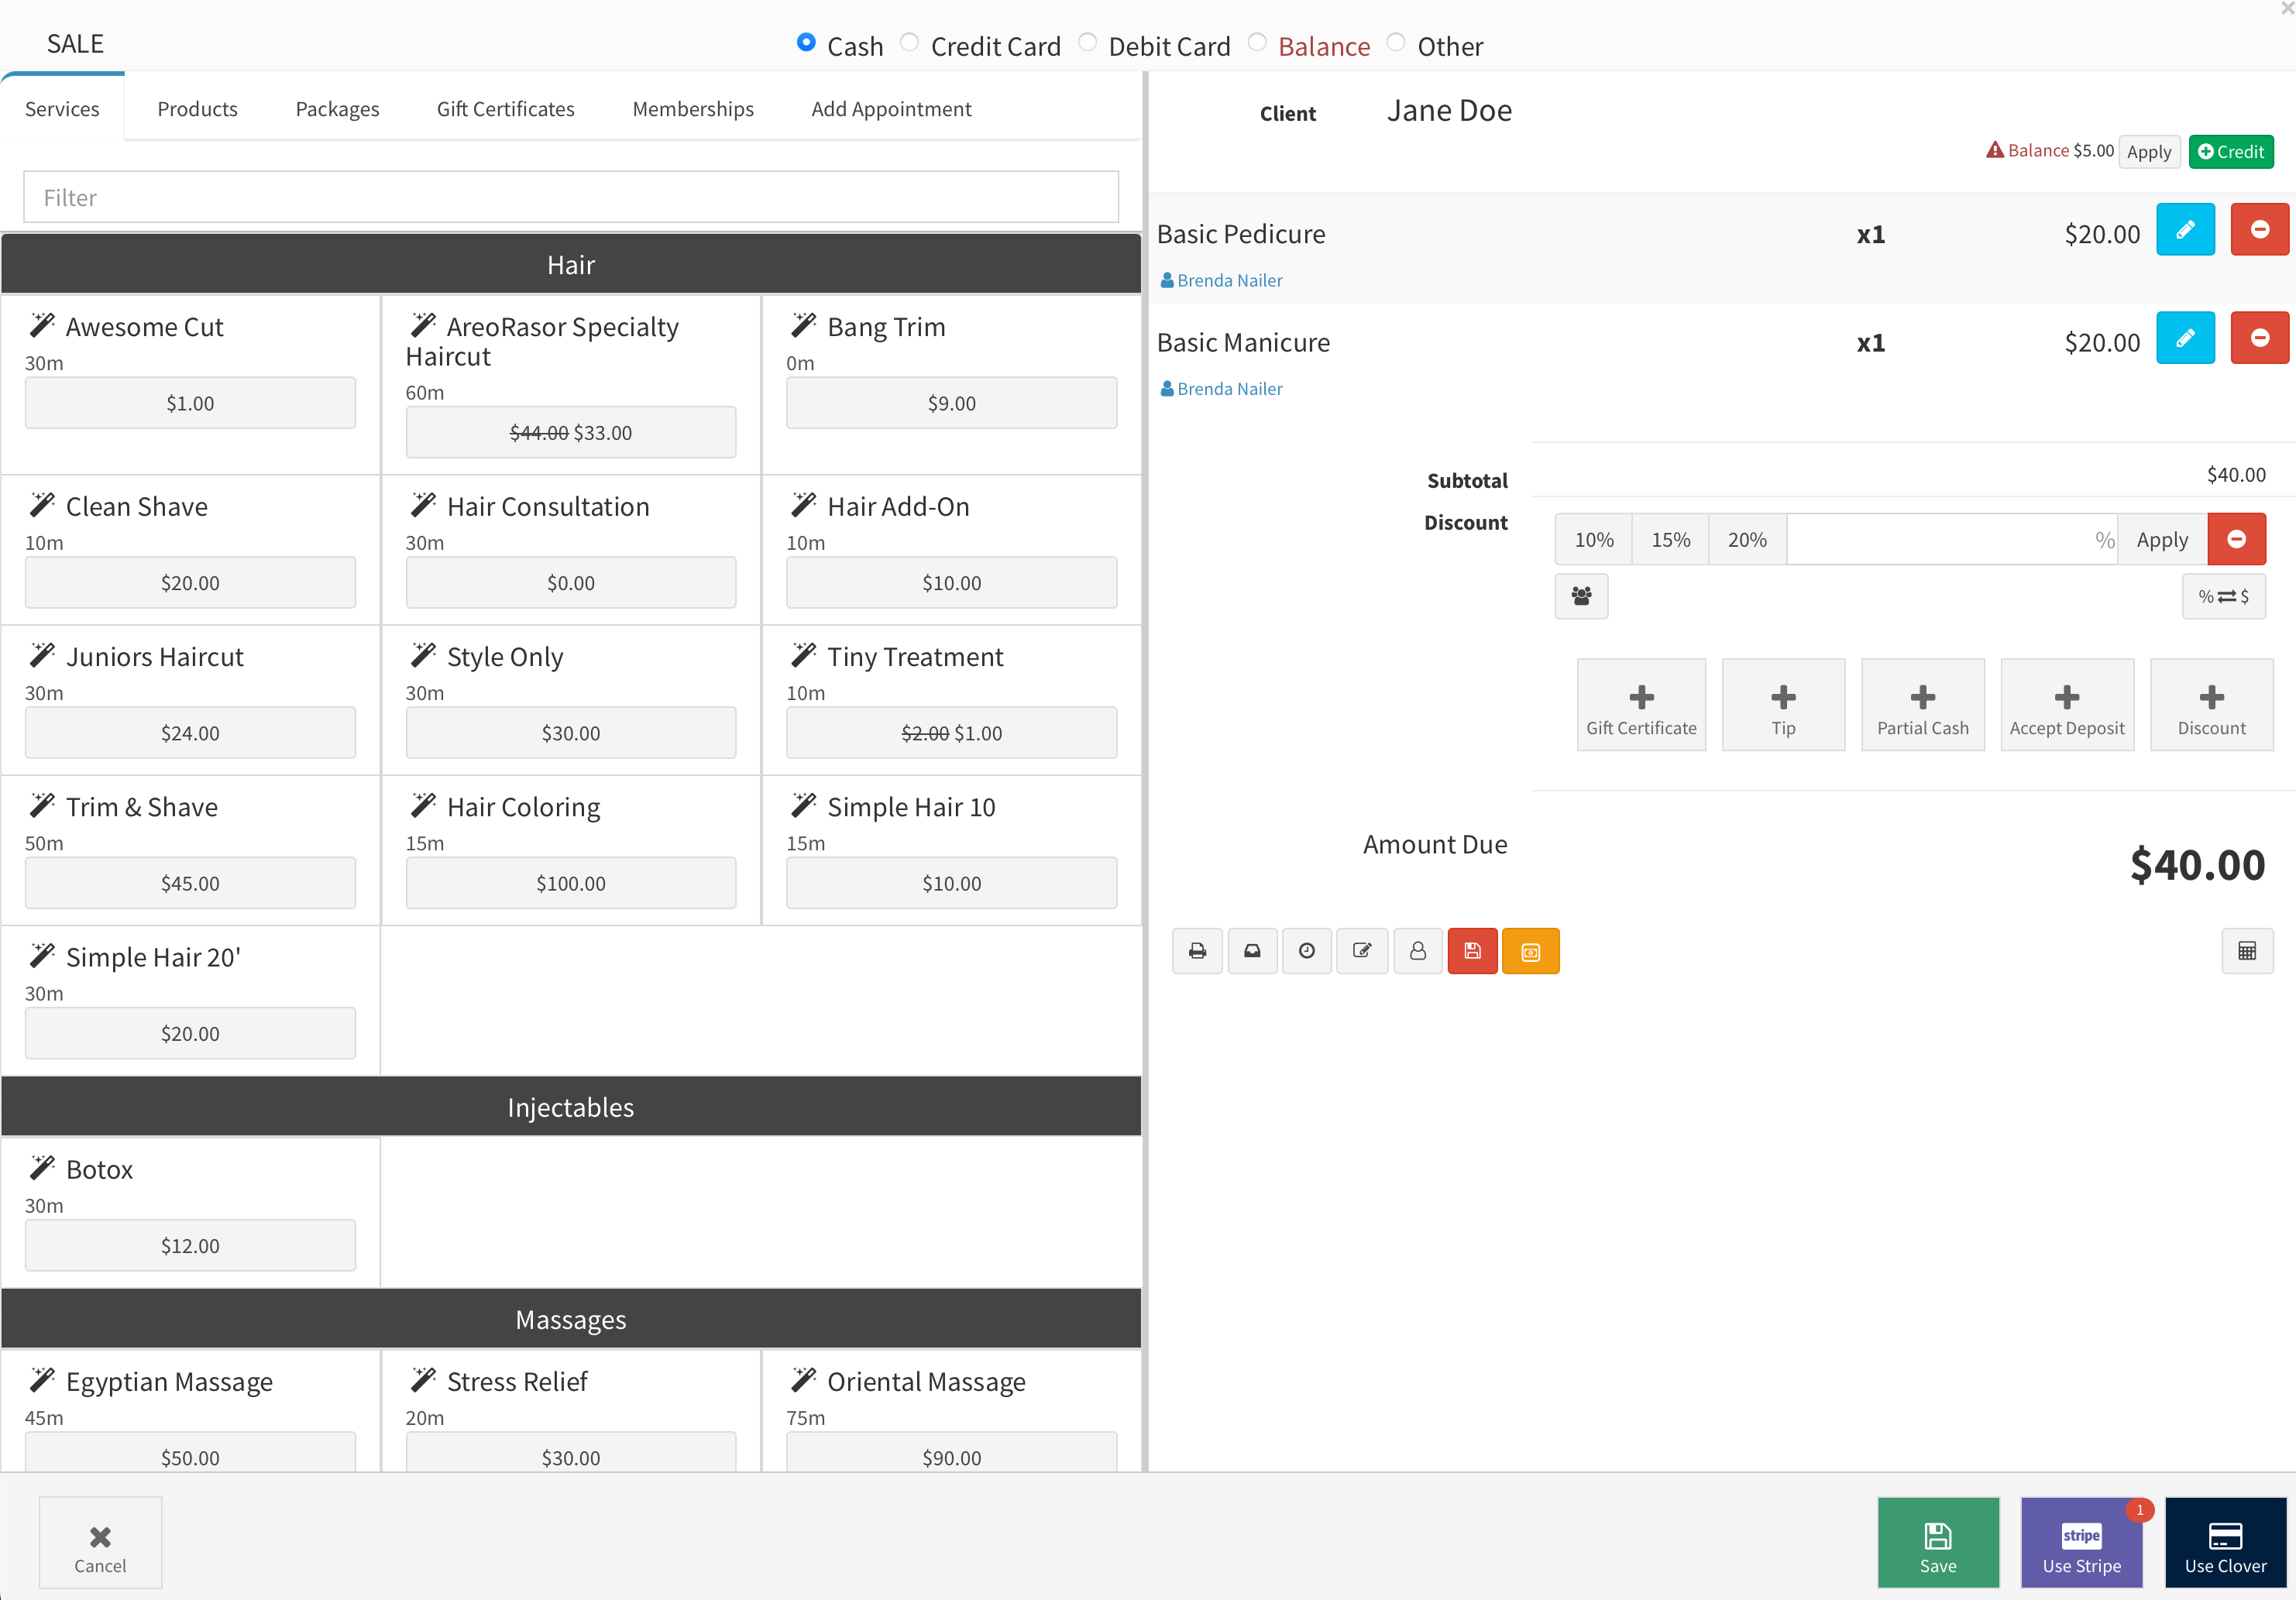Click the services Filter field
The height and width of the screenshot is (1600, 2296).
point(570,197)
